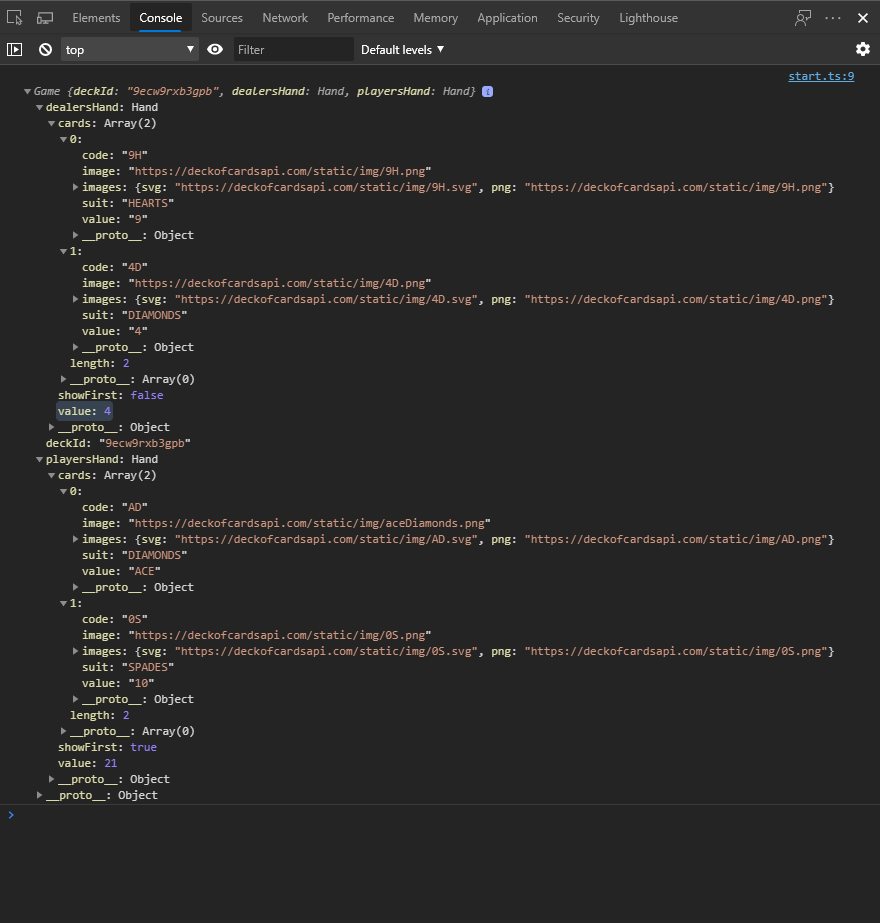Switch to the Lighthouse tab

(647, 17)
